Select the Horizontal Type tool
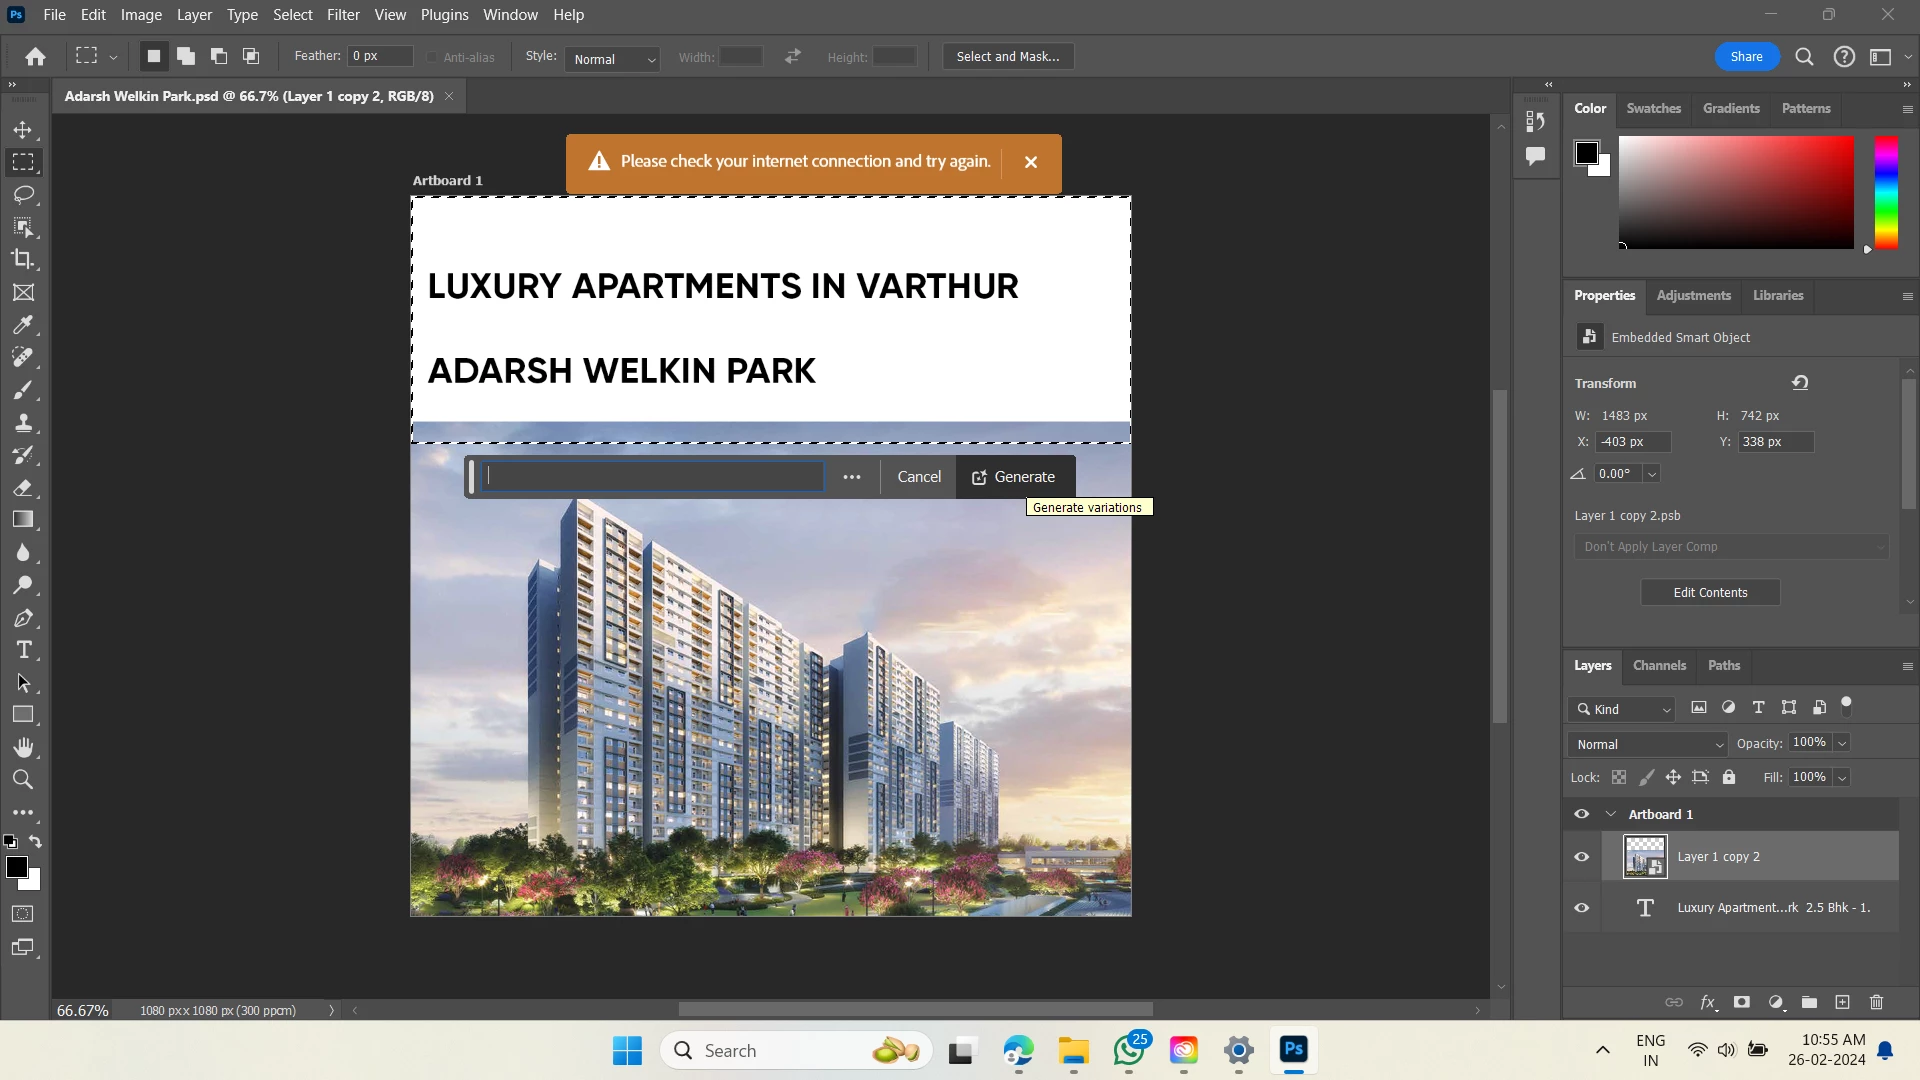This screenshot has width=1920, height=1080. (23, 650)
